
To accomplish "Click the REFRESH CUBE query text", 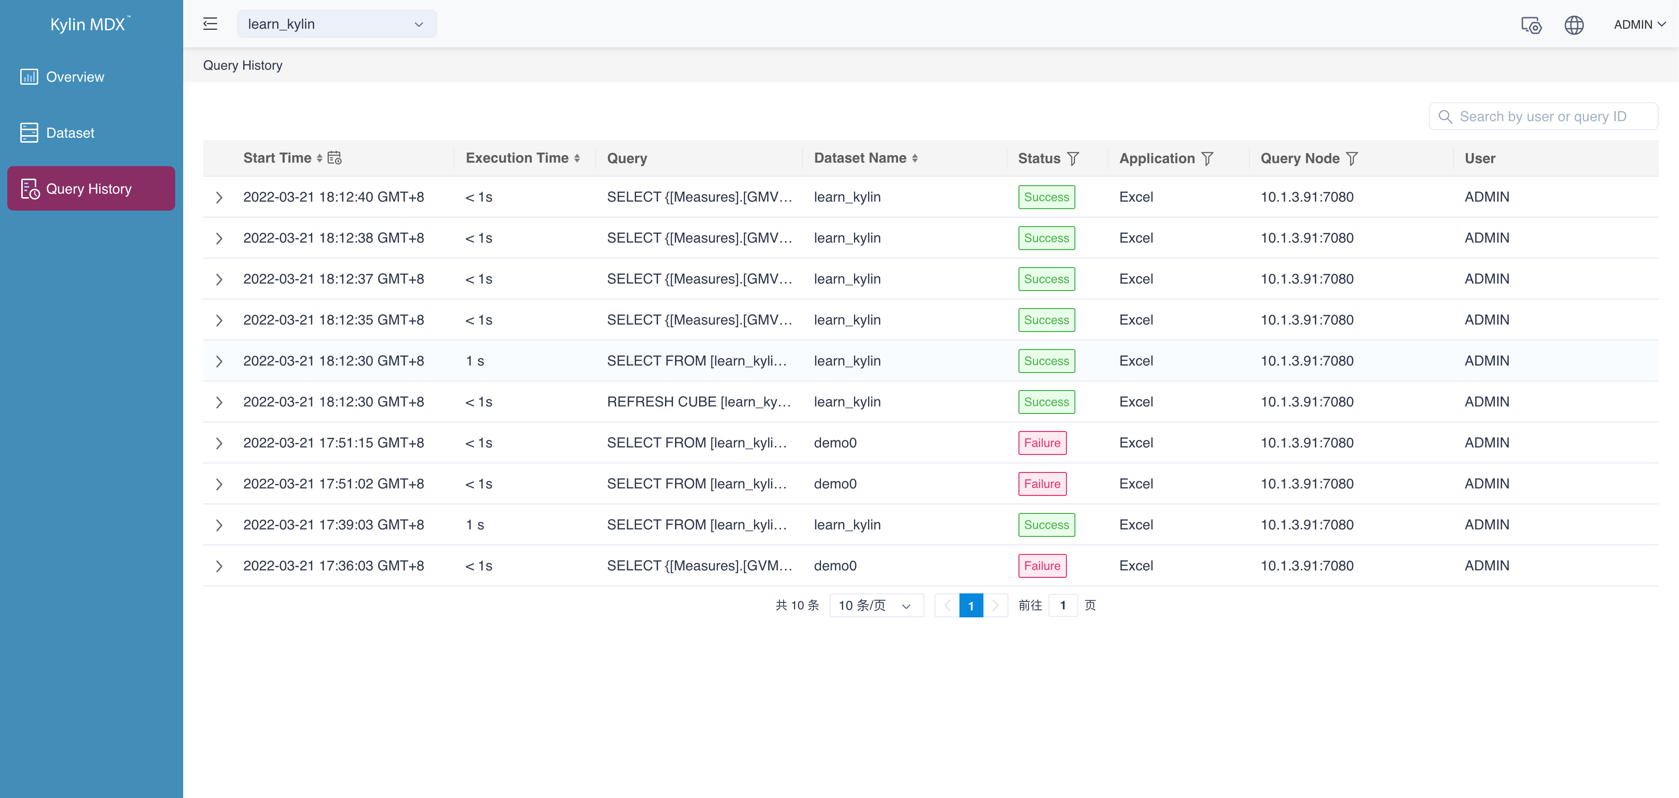I will (699, 403).
